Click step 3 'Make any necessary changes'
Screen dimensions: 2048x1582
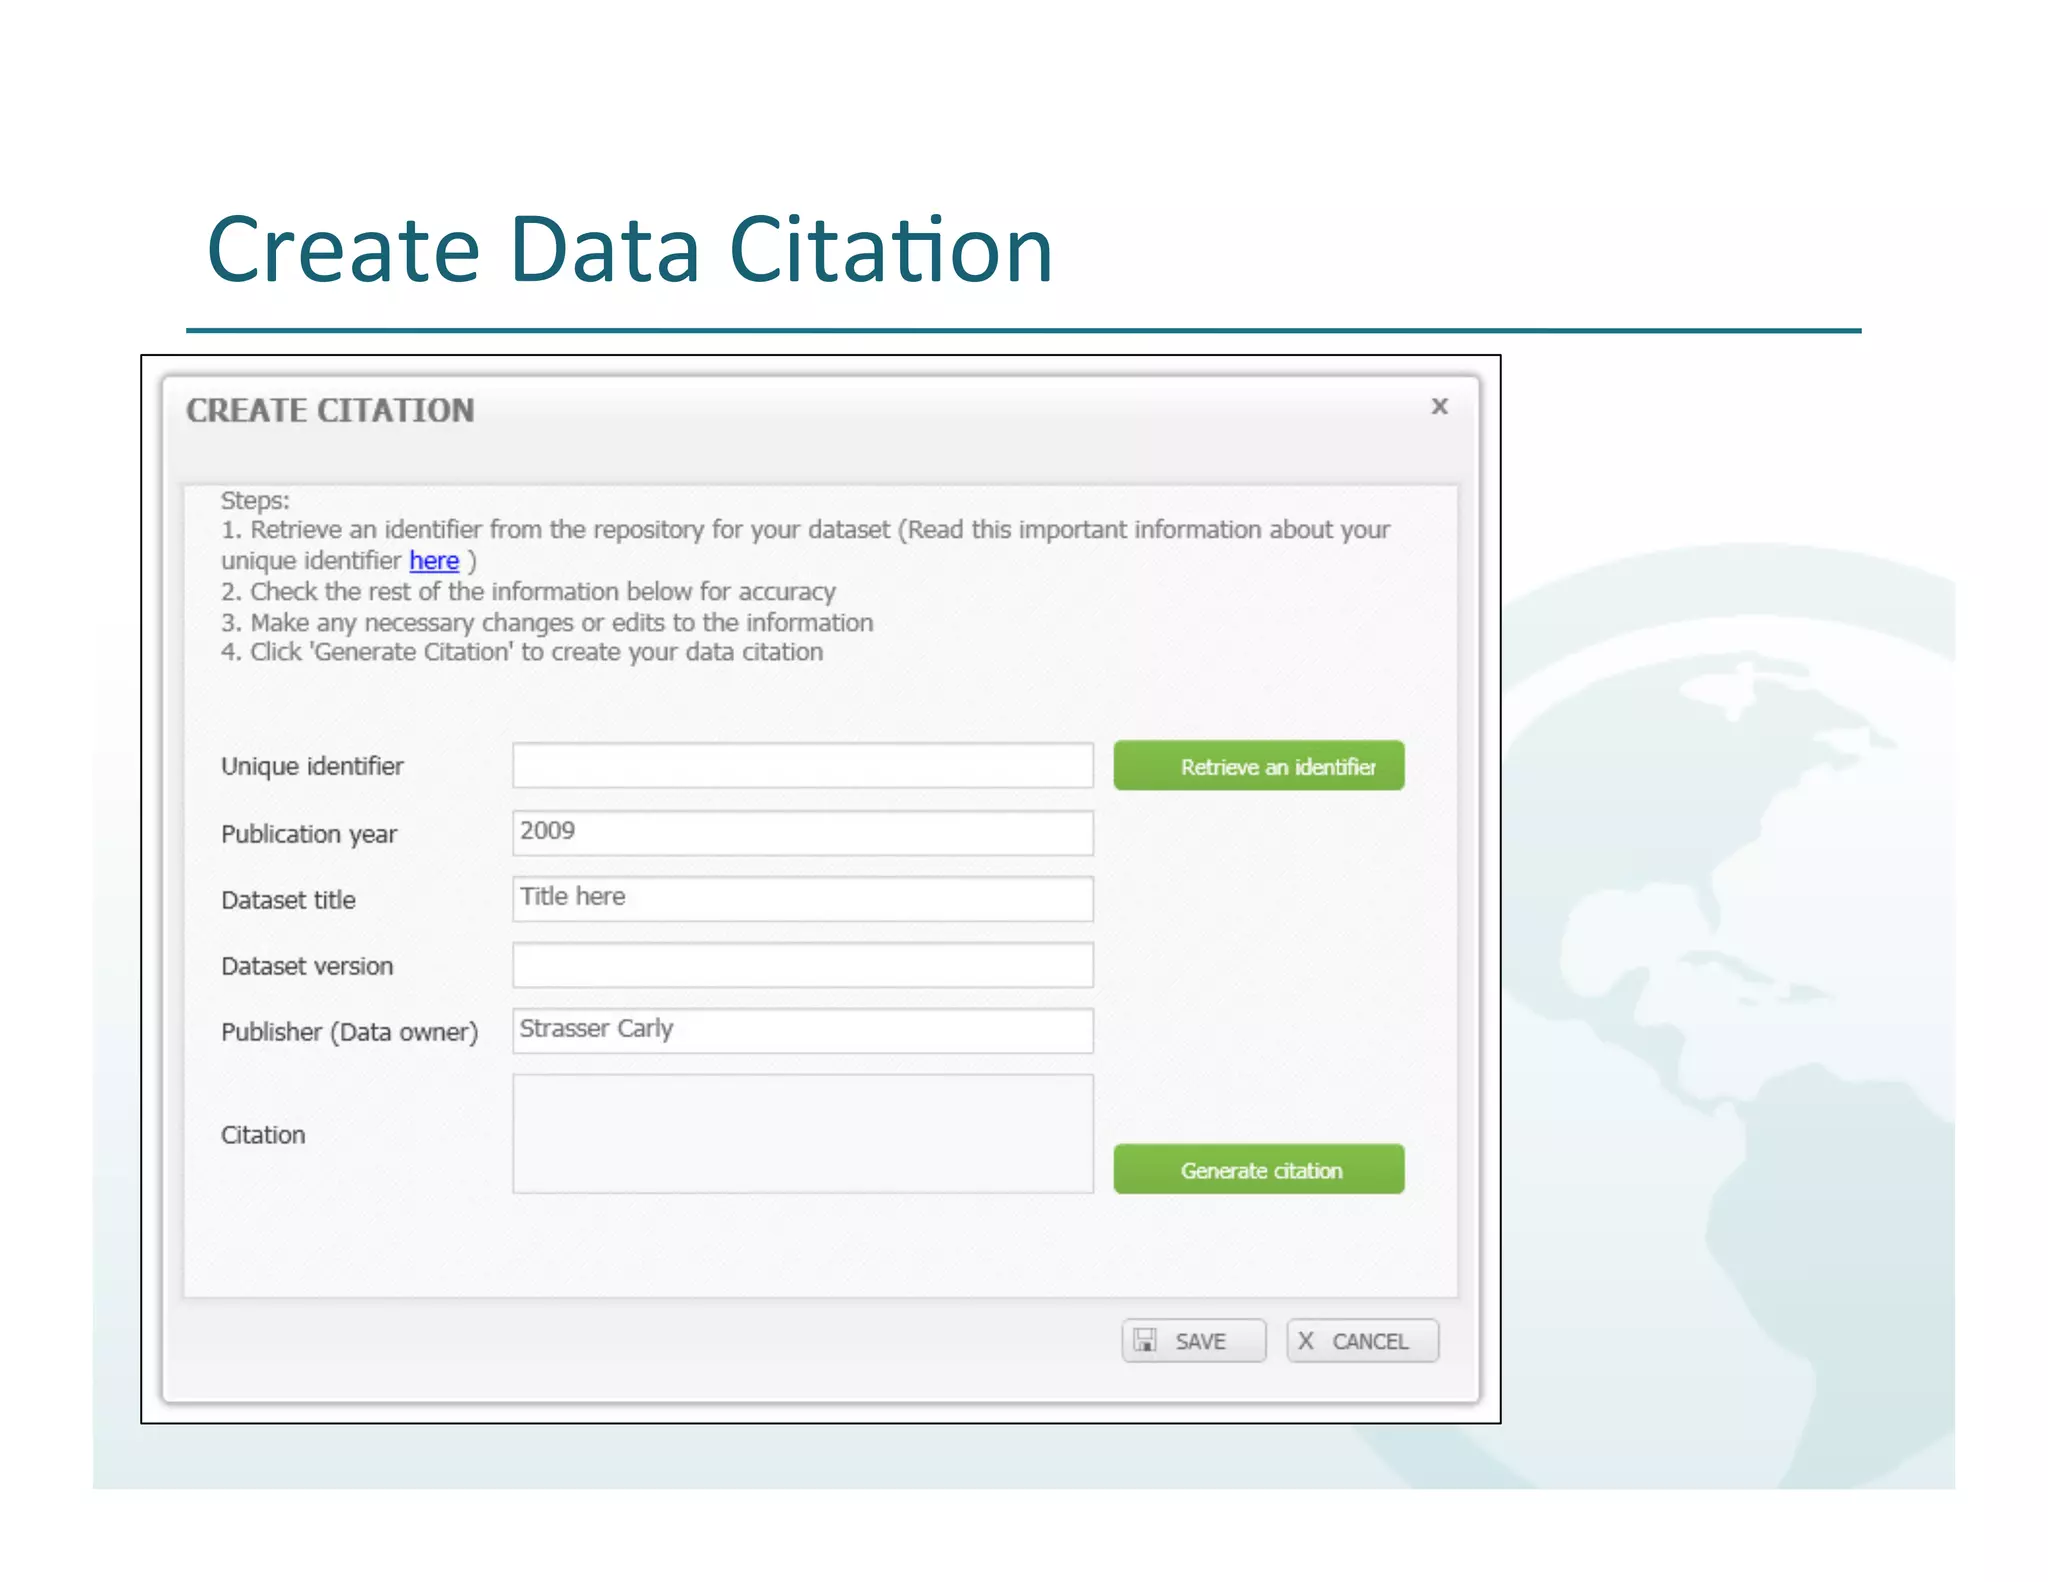547,622
